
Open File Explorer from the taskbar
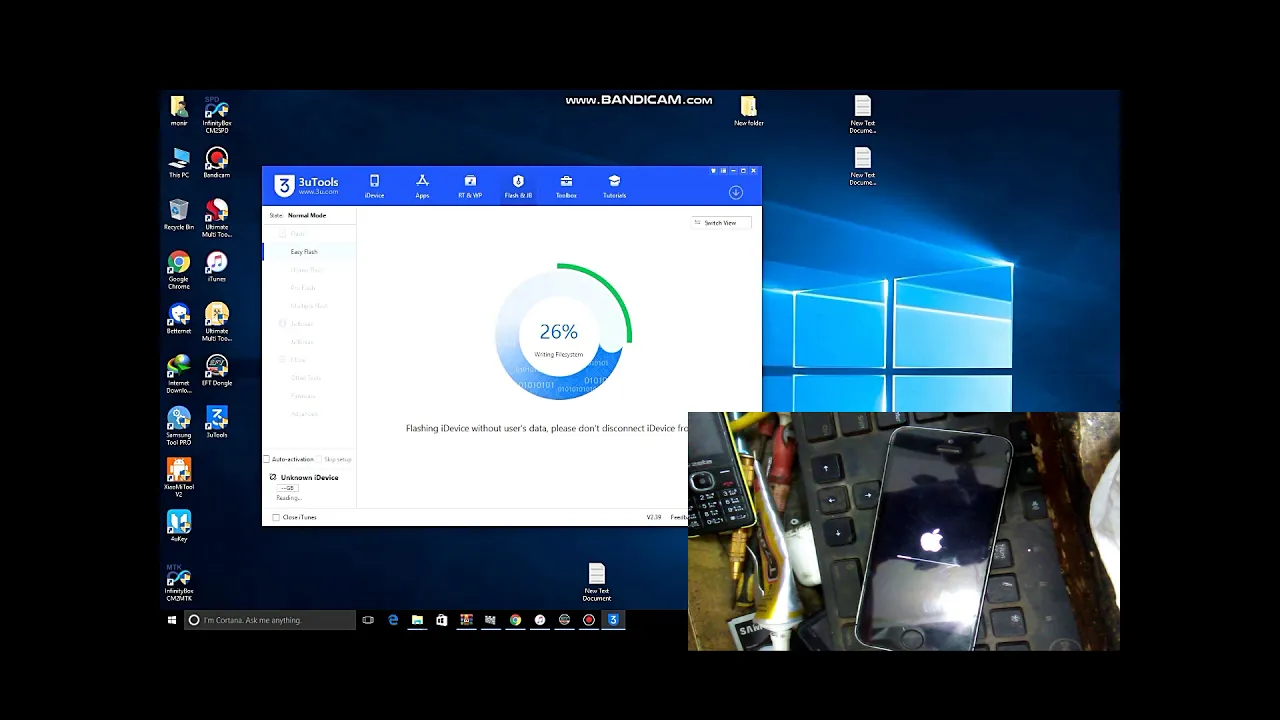tap(417, 620)
